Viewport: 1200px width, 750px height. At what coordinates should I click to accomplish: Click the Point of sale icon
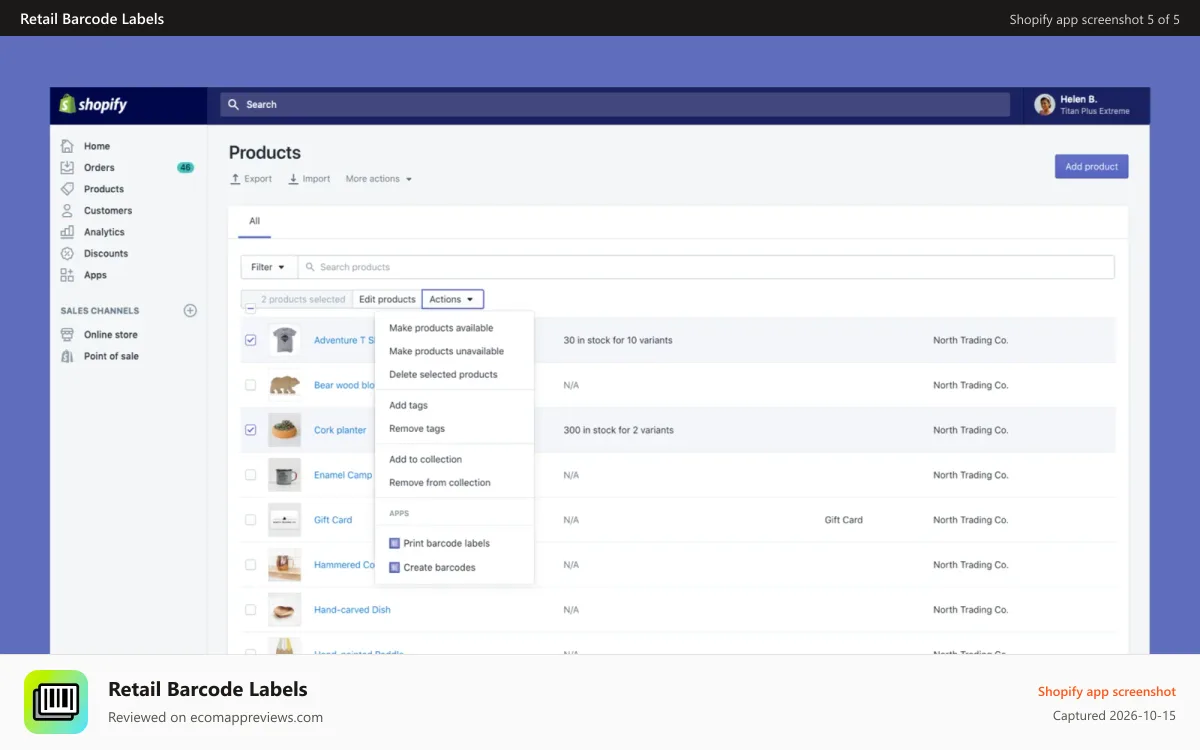coord(67,356)
